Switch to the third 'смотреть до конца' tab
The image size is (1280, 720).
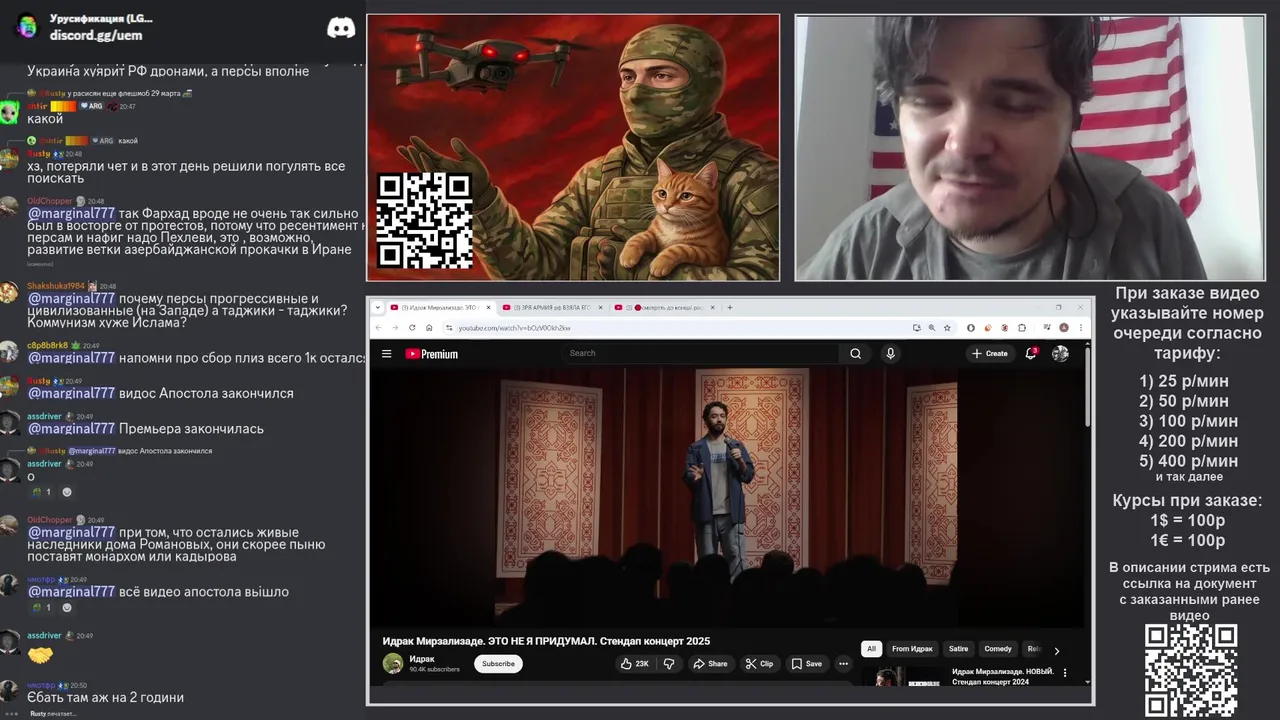[x=665, y=307]
